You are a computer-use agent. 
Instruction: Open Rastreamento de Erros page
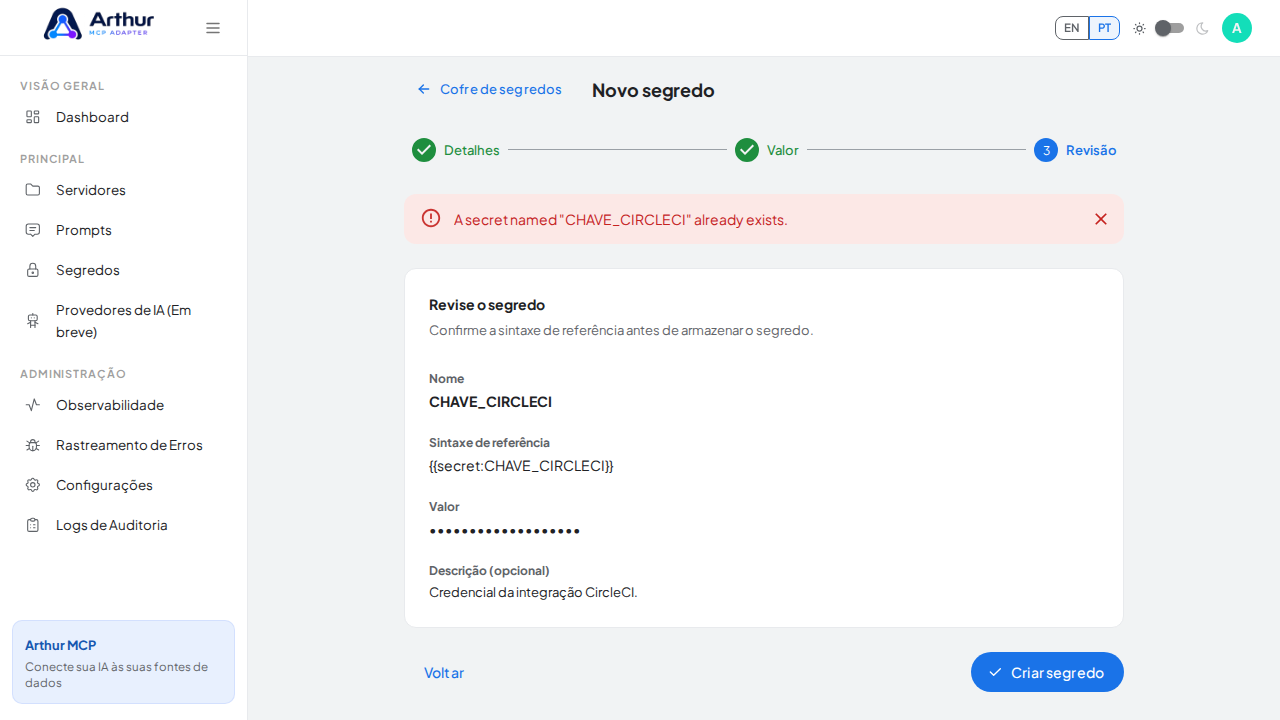click(123, 445)
